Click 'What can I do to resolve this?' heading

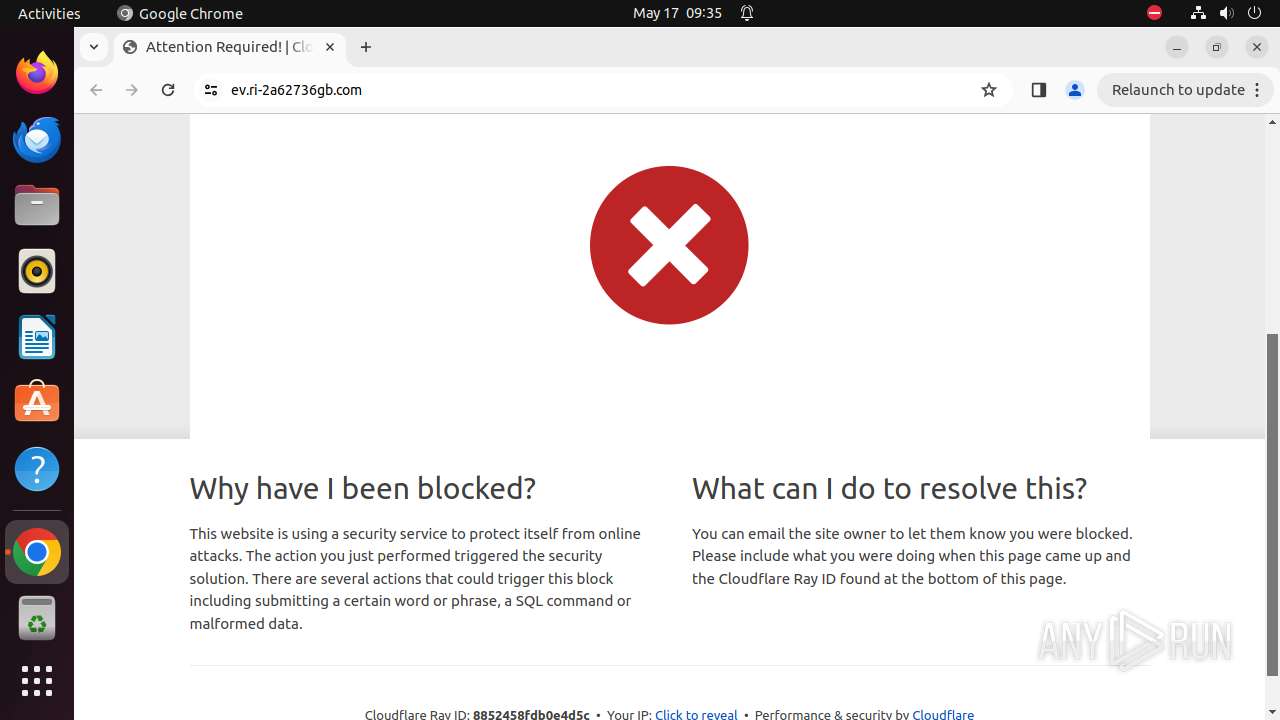(x=889, y=488)
